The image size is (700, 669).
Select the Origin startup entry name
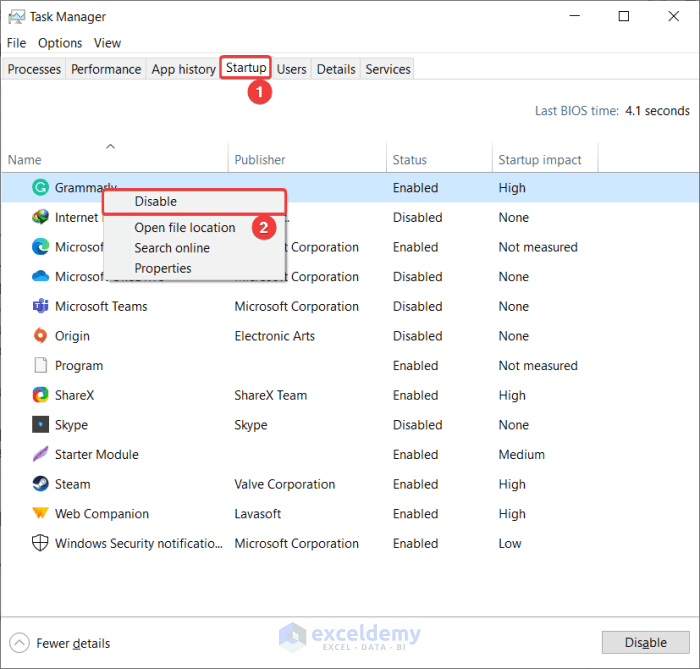point(72,336)
